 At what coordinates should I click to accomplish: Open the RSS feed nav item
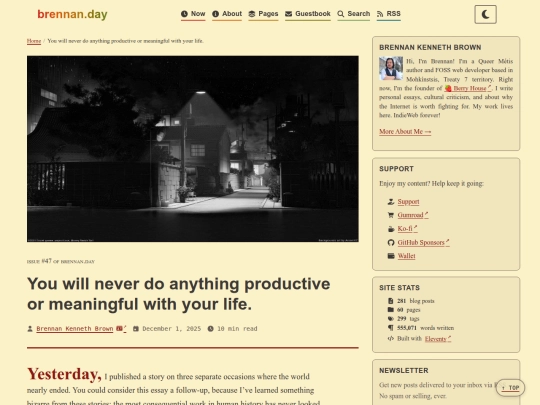click(x=388, y=14)
